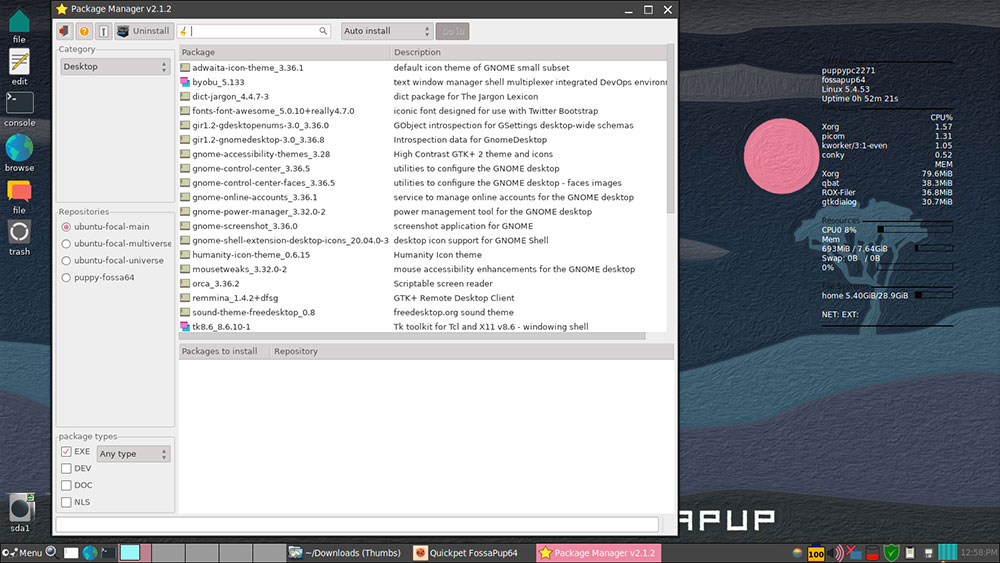The height and width of the screenshot is (563, 1000).
Task: Switch to ~/Downloads (Thumbs) taskbar window
Action: (x=345, y=553)
